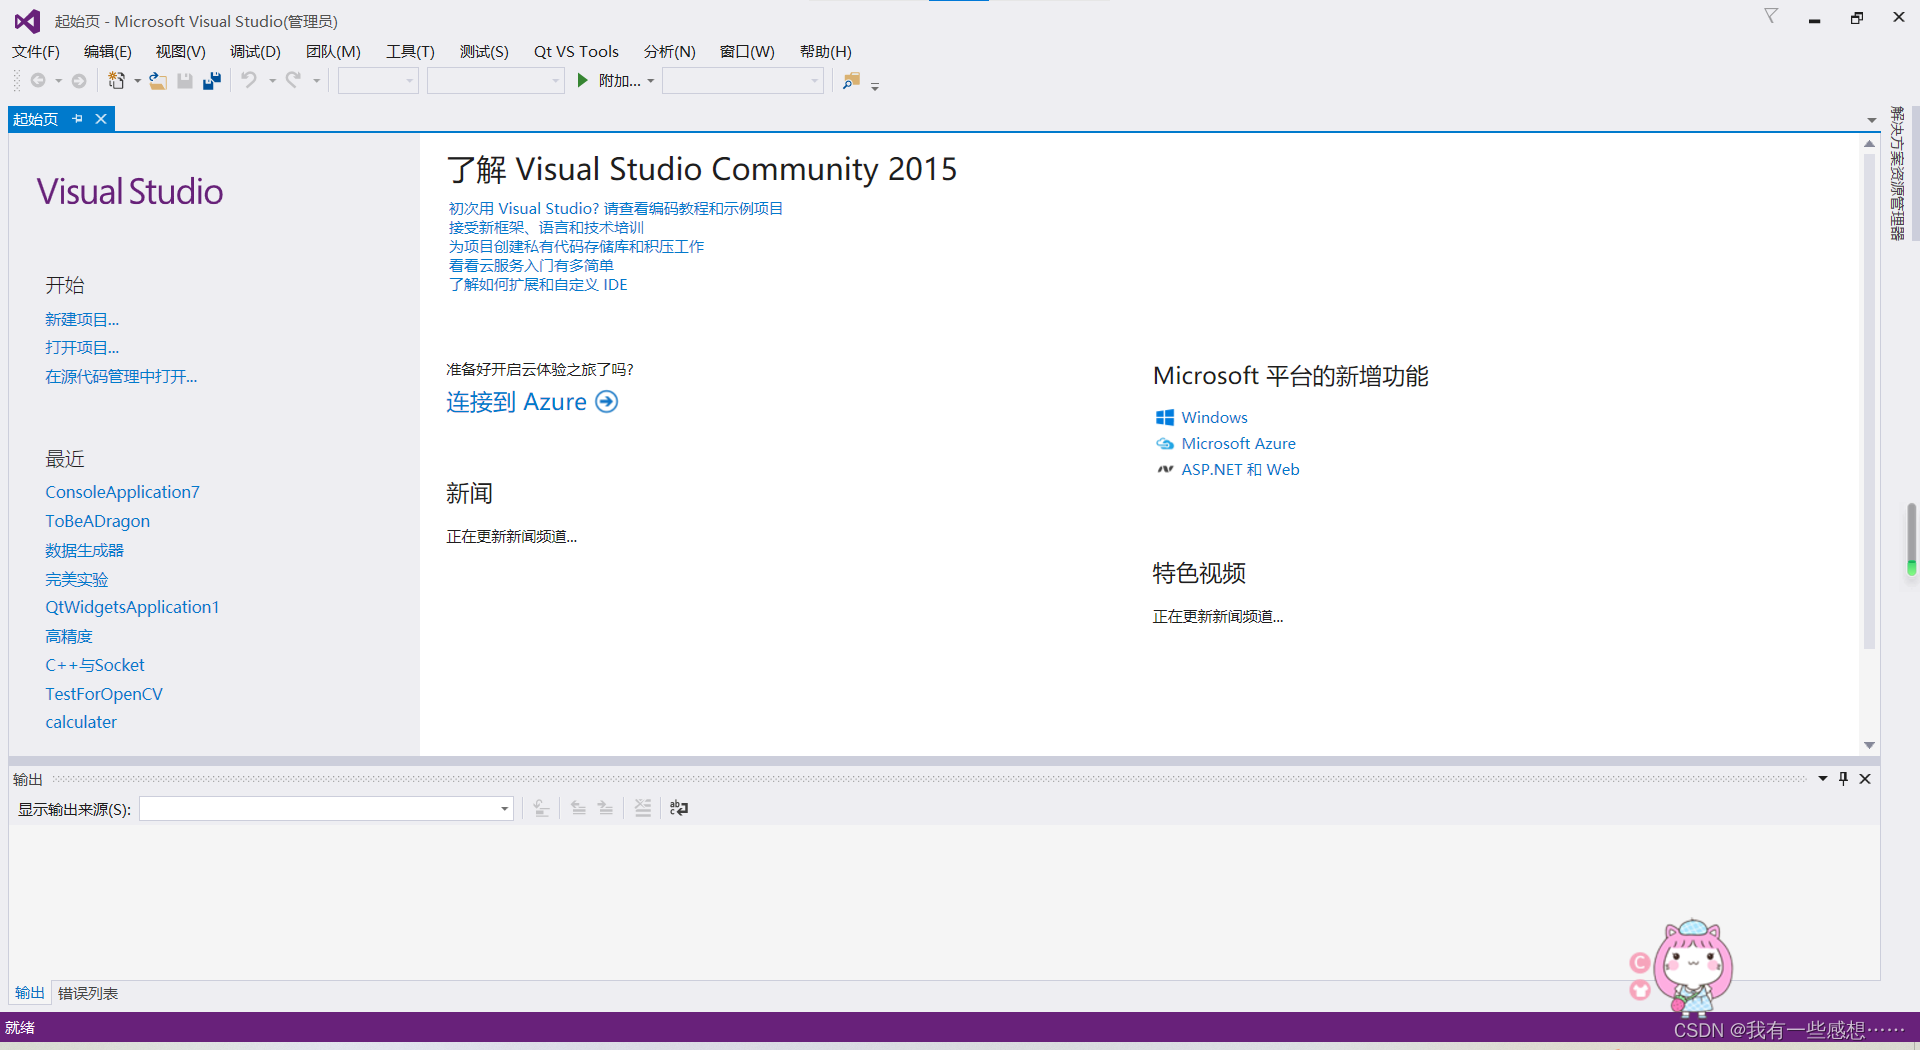Click the 新建项目... link

(82, 320)
